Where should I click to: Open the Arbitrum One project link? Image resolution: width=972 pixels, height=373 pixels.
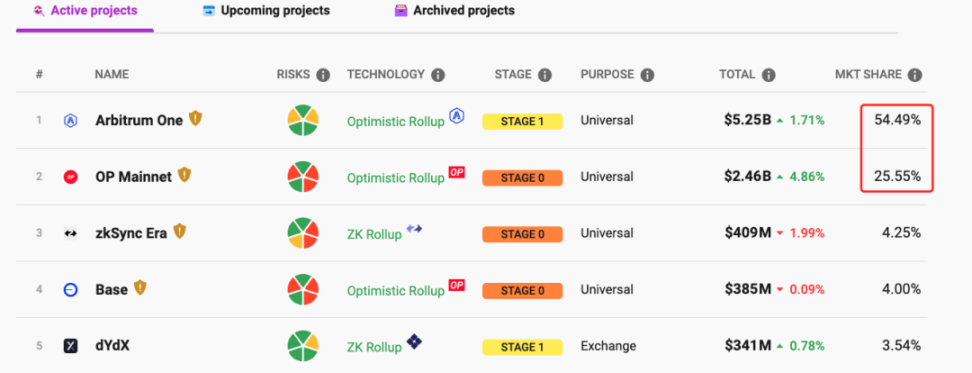click(139, 120)
